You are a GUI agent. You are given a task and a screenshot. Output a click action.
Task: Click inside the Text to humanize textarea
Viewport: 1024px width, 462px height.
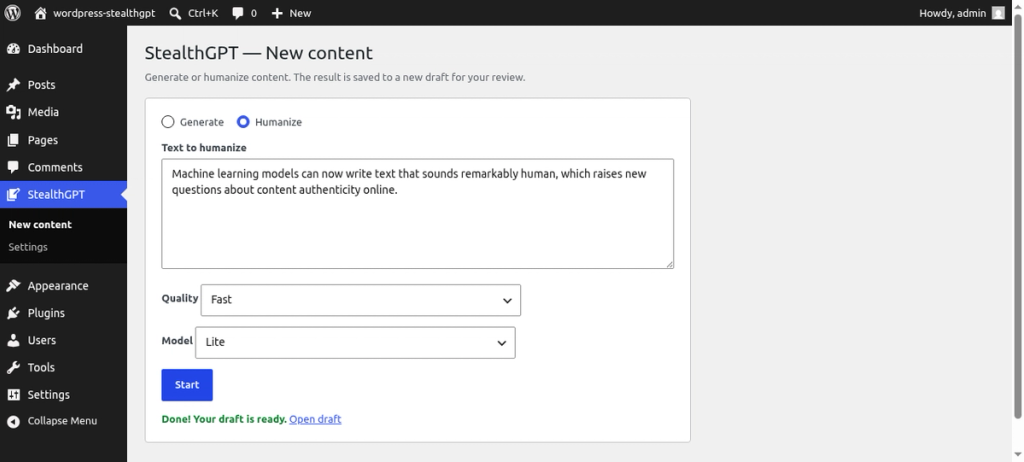click(x=417, y=214)
